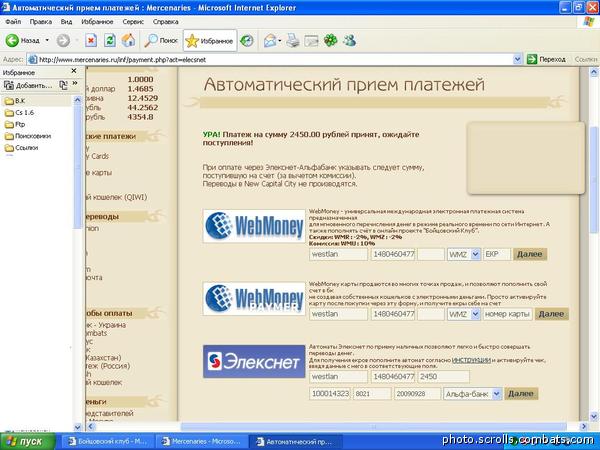
Task: Click the 20090928 date field
Action: (417, 394)
